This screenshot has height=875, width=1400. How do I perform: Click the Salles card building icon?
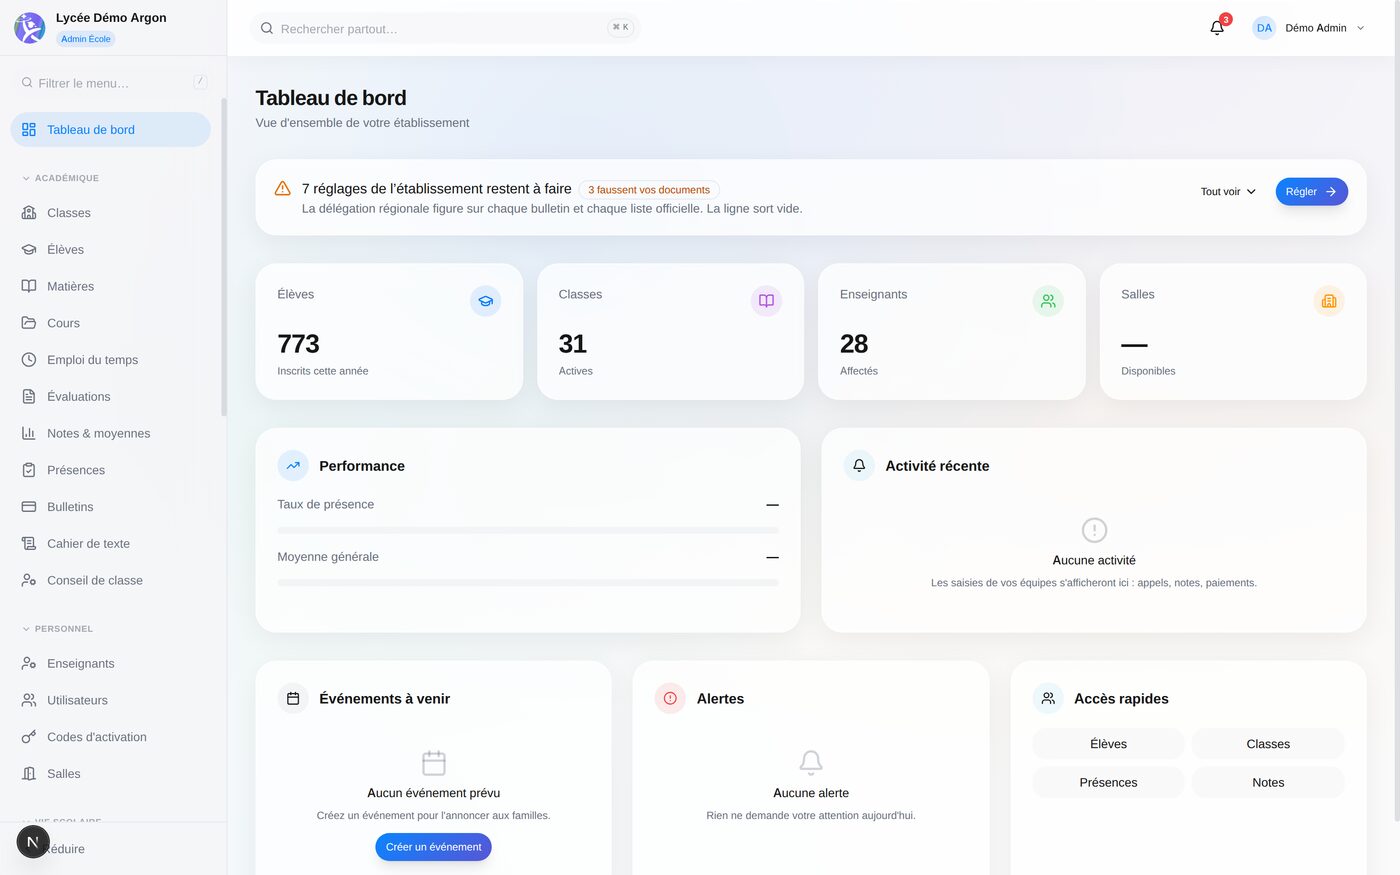pos(1329,301)
